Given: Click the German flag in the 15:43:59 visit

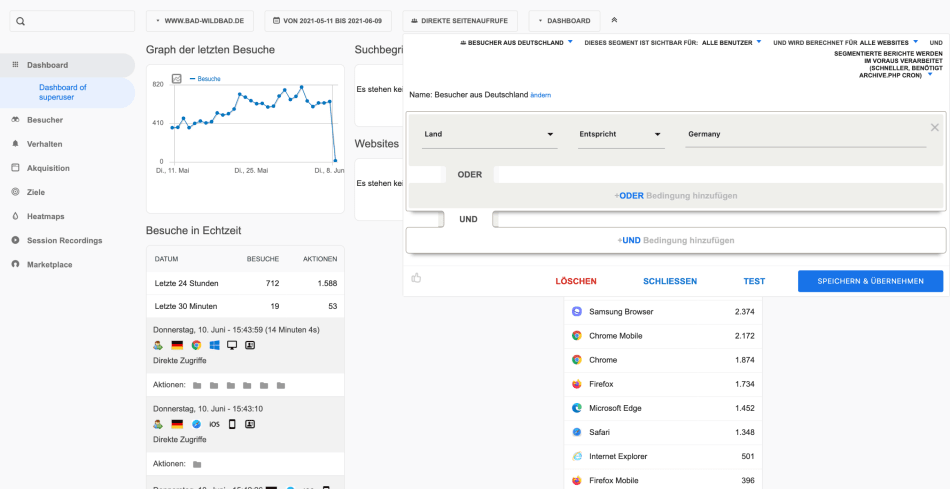Looking at the screenshot, I should (177, 345).
